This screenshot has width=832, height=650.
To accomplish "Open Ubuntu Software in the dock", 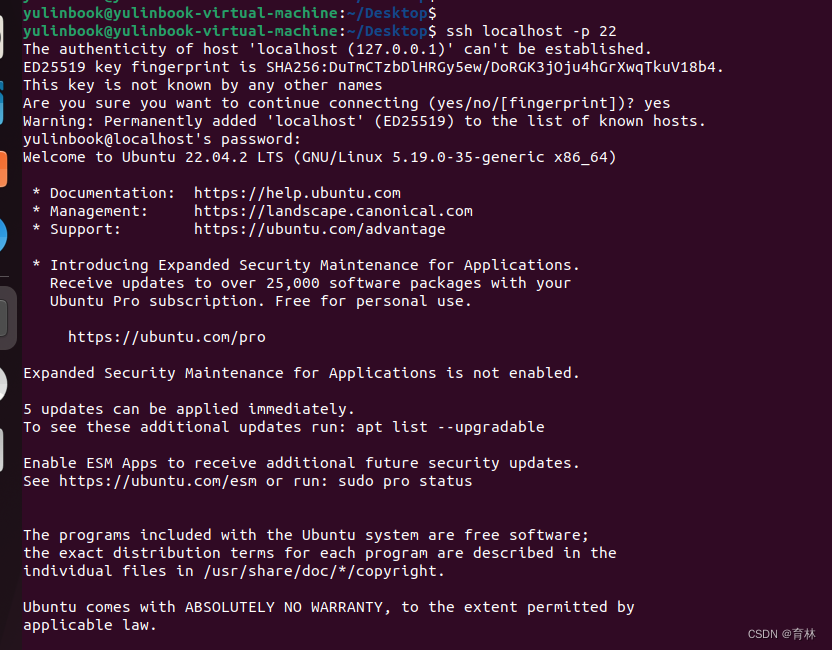I will point(3,168).
